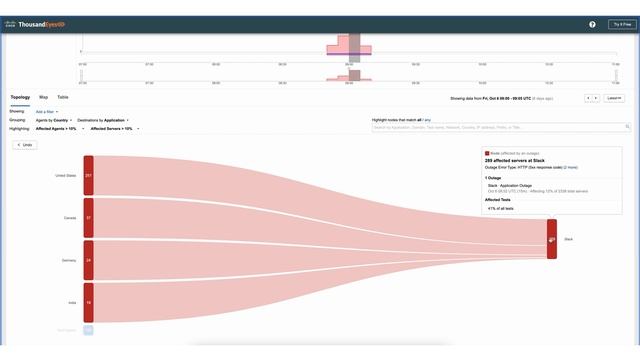The height and width of the screenshot is (360, 640).
Task: Open Agents by Country grouping dropdown
Action: [x=53, y=120]
